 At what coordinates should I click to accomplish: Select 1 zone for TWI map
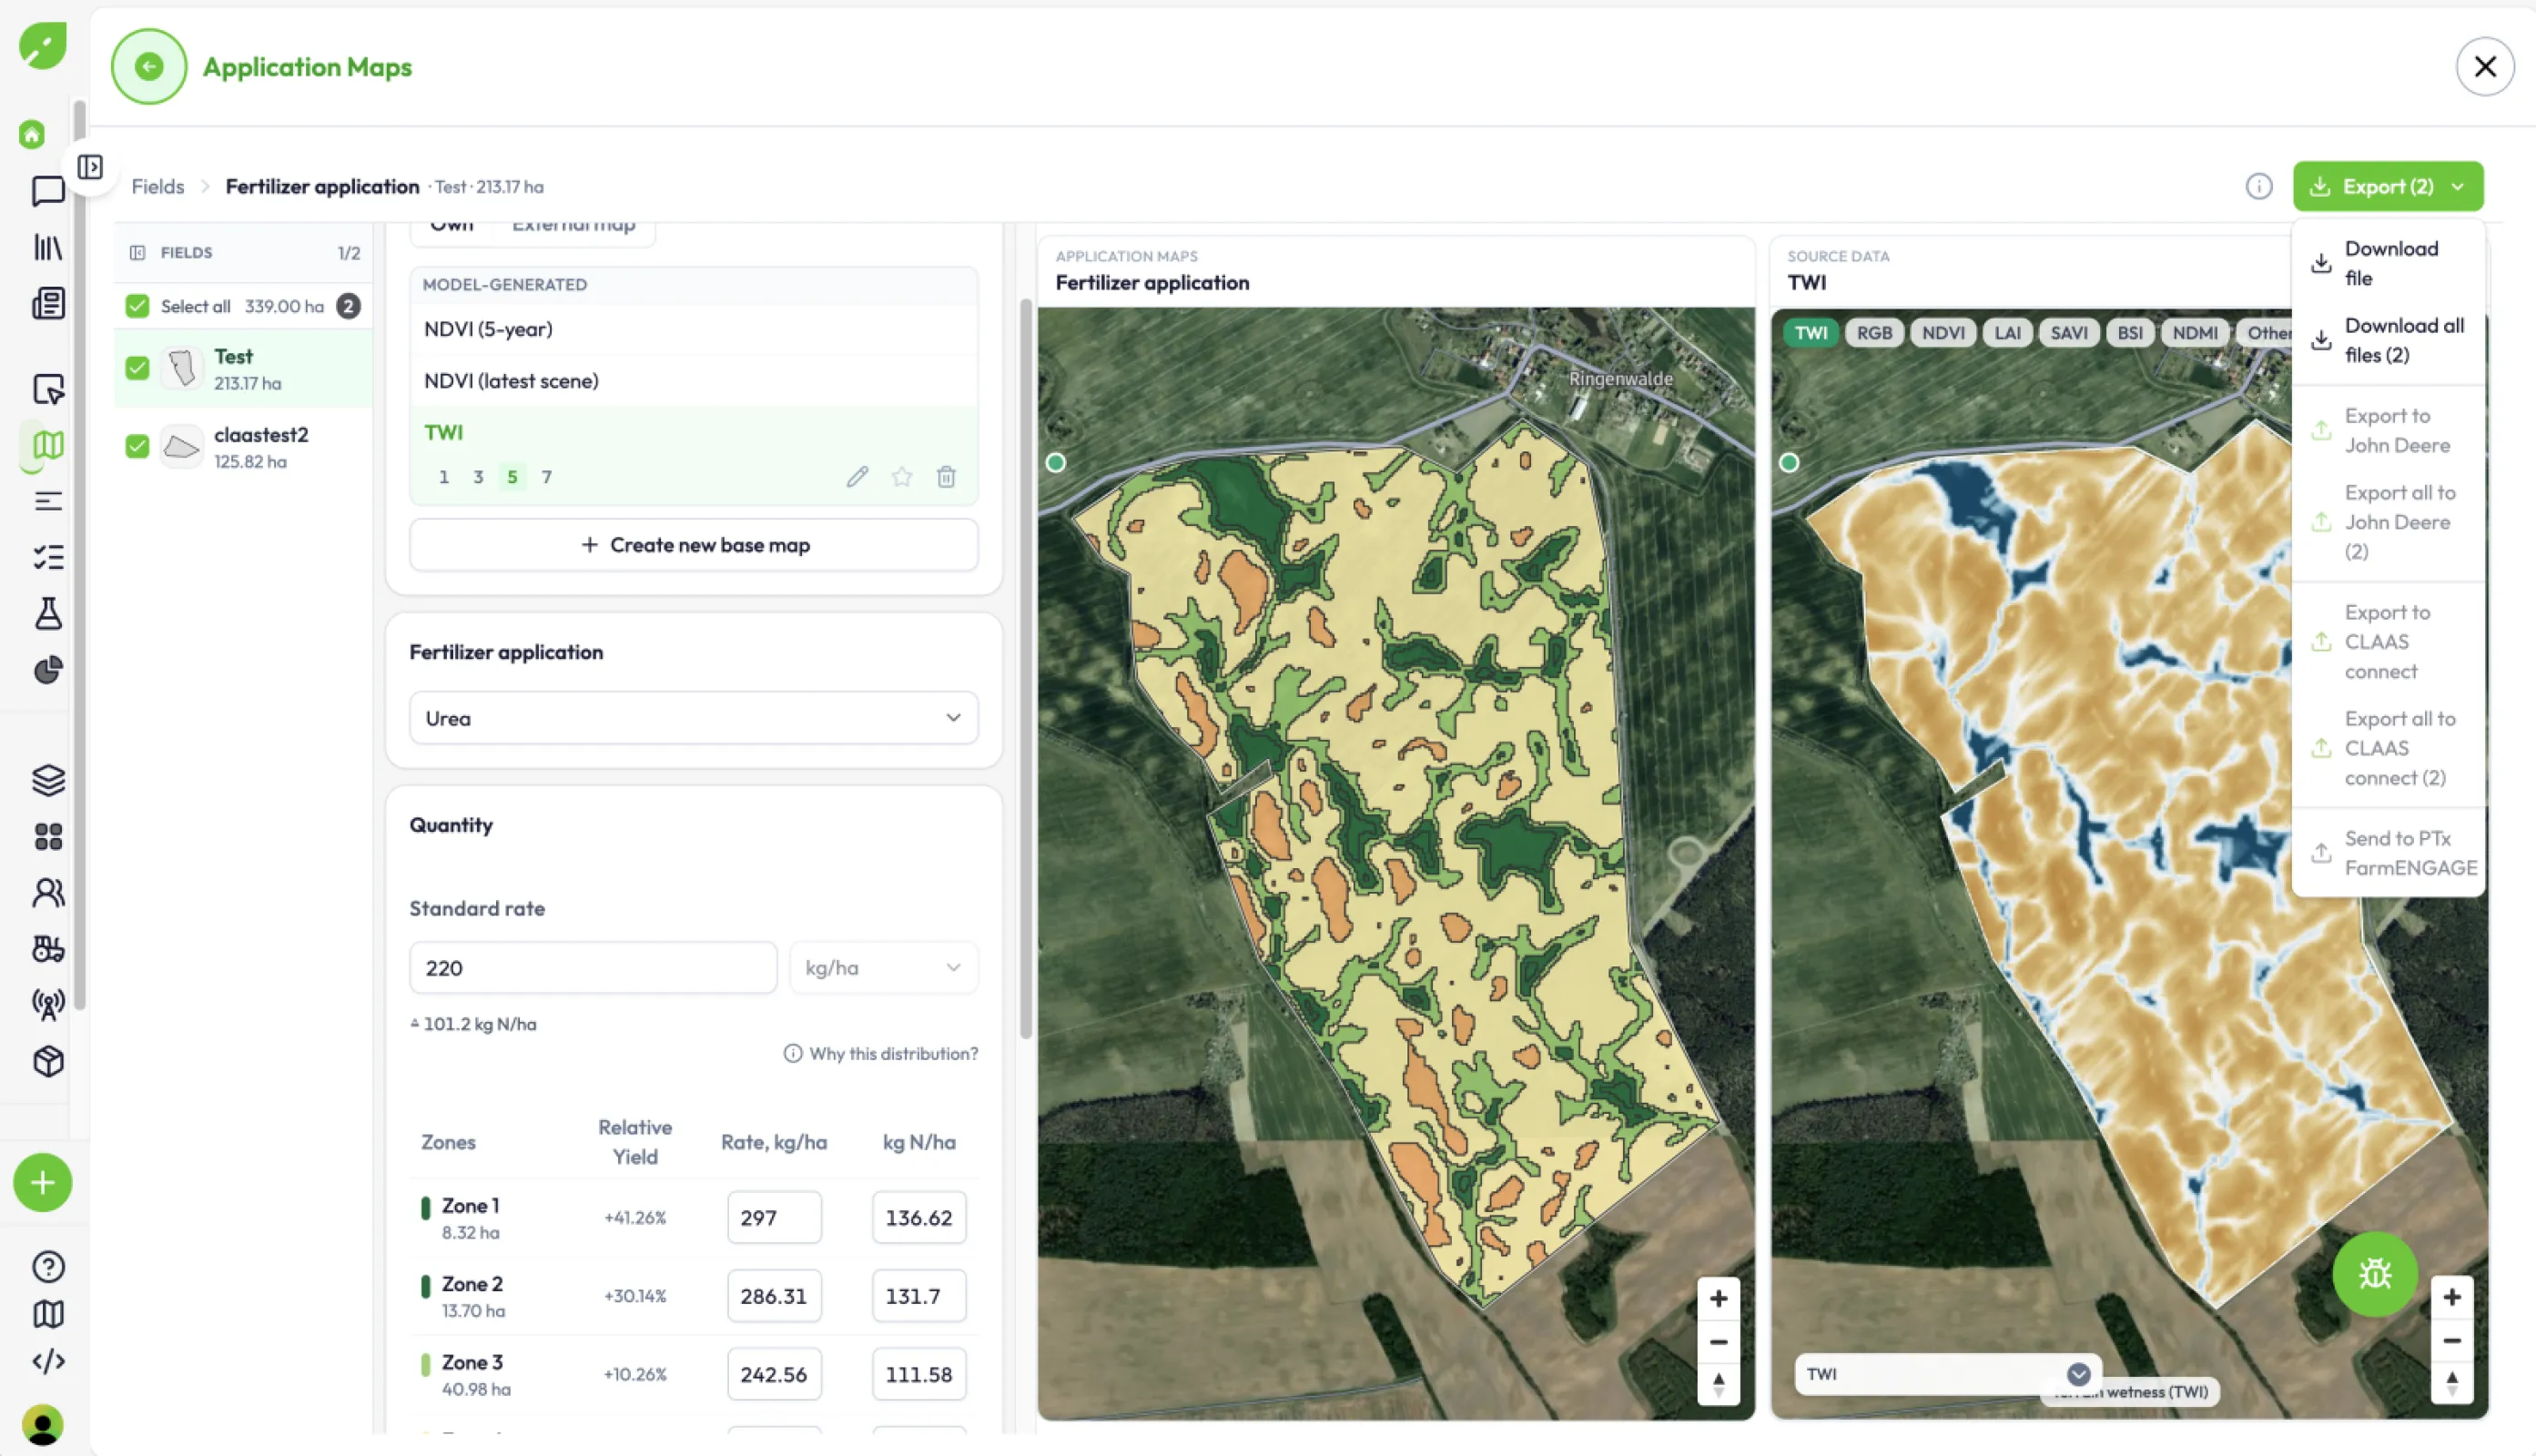(x=443, y=477)
